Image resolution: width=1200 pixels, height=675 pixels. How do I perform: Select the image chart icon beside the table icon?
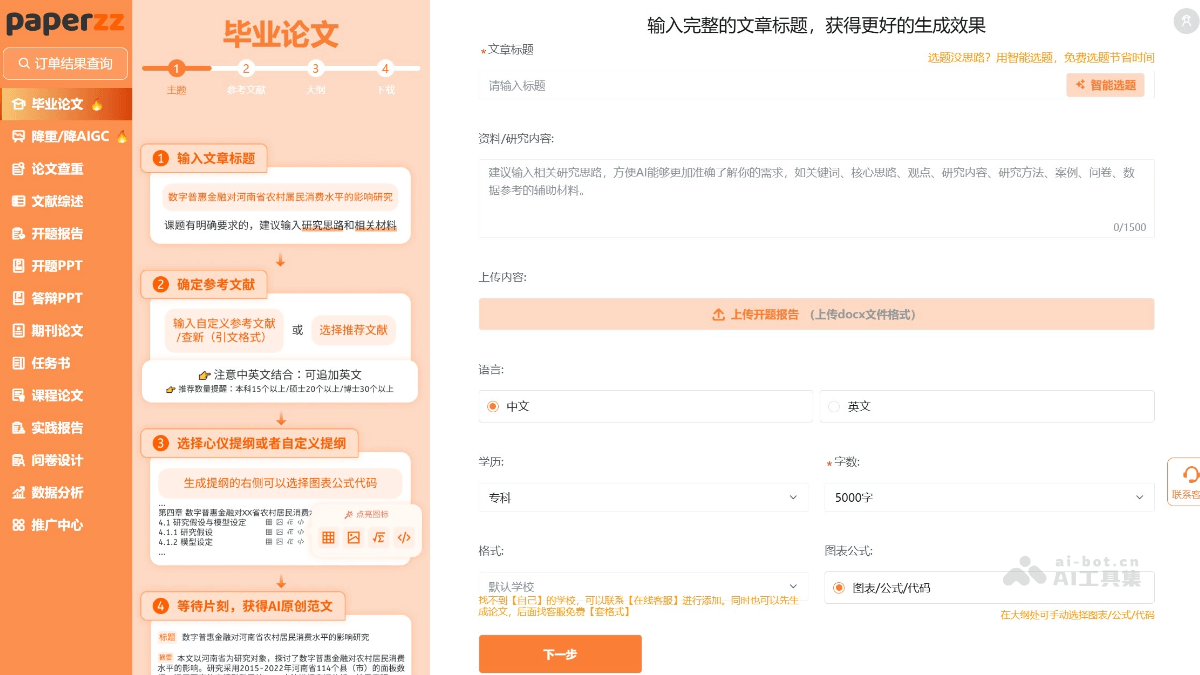(352, 537)
